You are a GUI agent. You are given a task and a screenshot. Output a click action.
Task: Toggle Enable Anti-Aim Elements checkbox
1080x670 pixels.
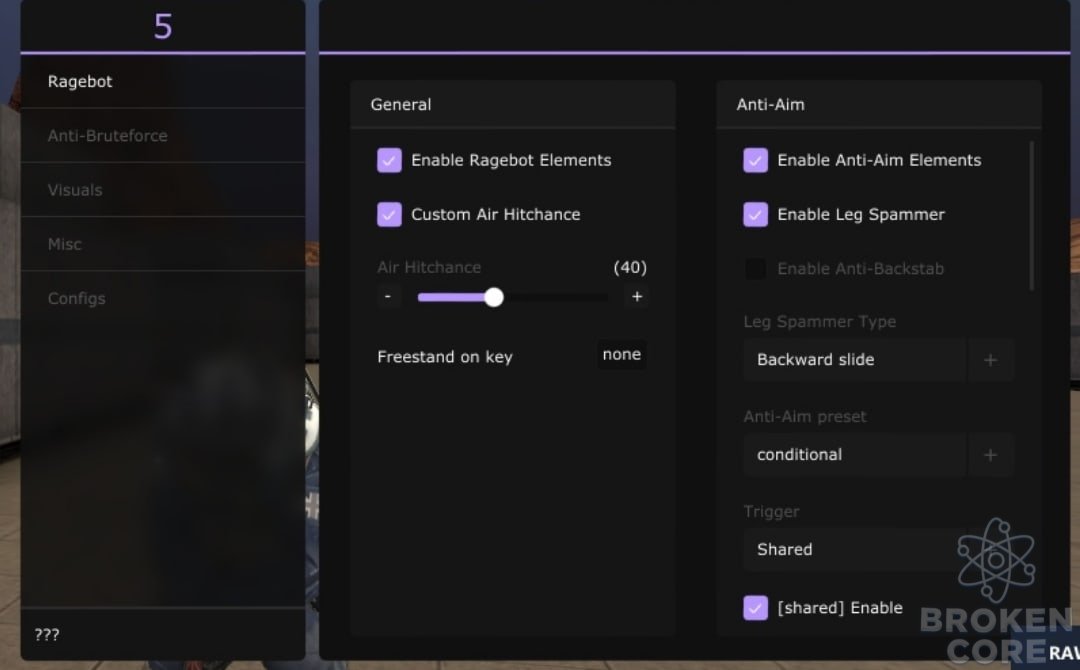(756, 160)
